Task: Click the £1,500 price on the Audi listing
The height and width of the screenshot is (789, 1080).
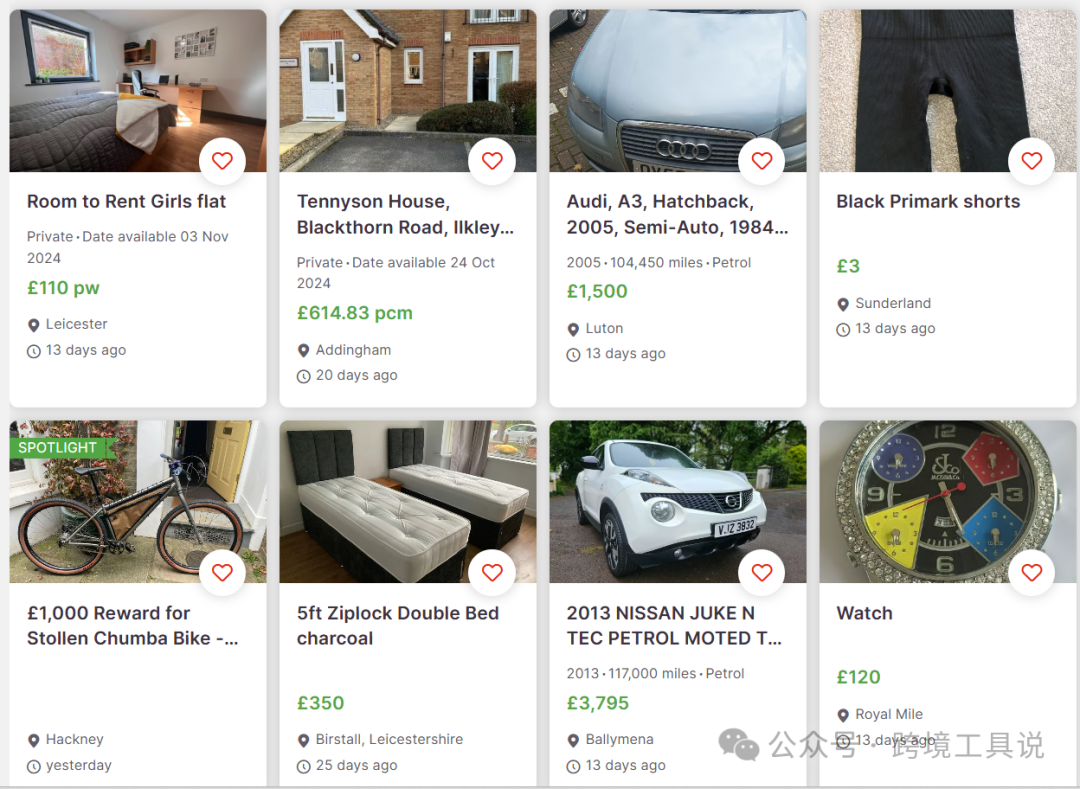Action: (x=599, y=291)
